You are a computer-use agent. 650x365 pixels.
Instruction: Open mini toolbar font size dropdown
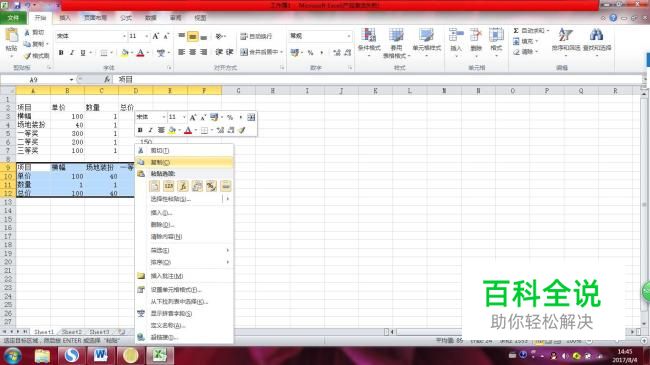tap(184, 117)
